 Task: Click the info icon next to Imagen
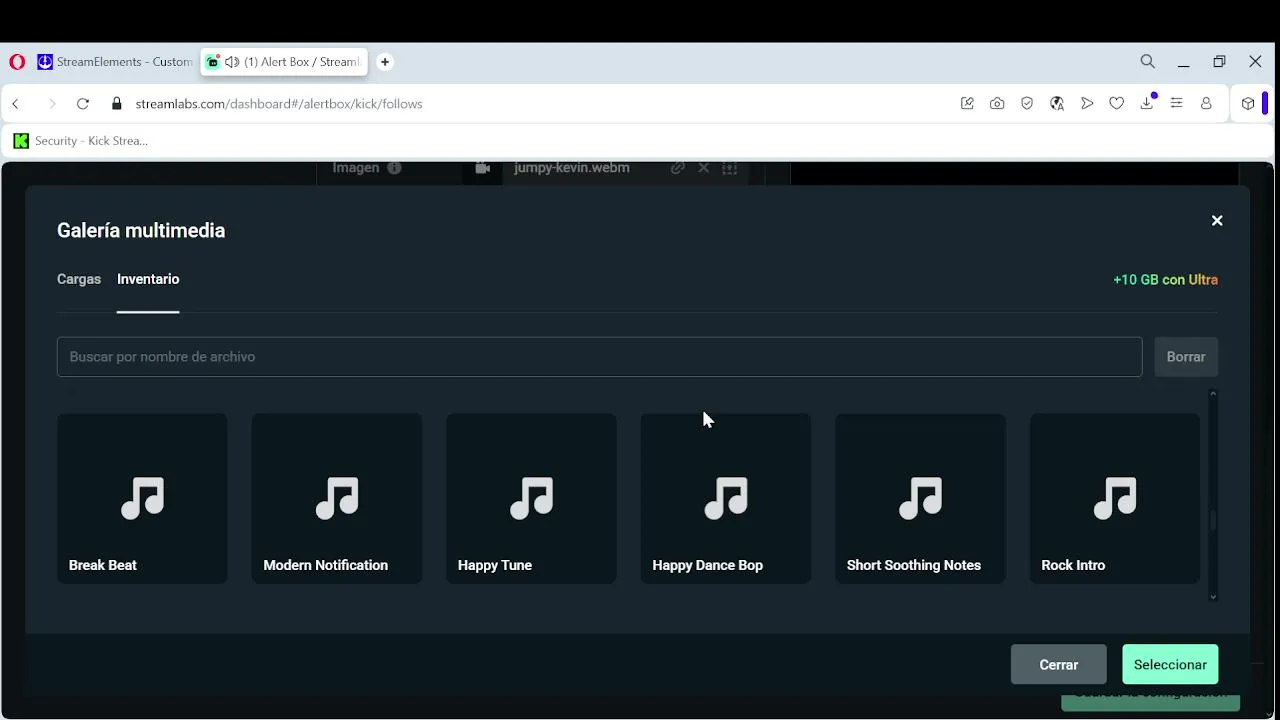pyautogui.click(x=394, y=168)
